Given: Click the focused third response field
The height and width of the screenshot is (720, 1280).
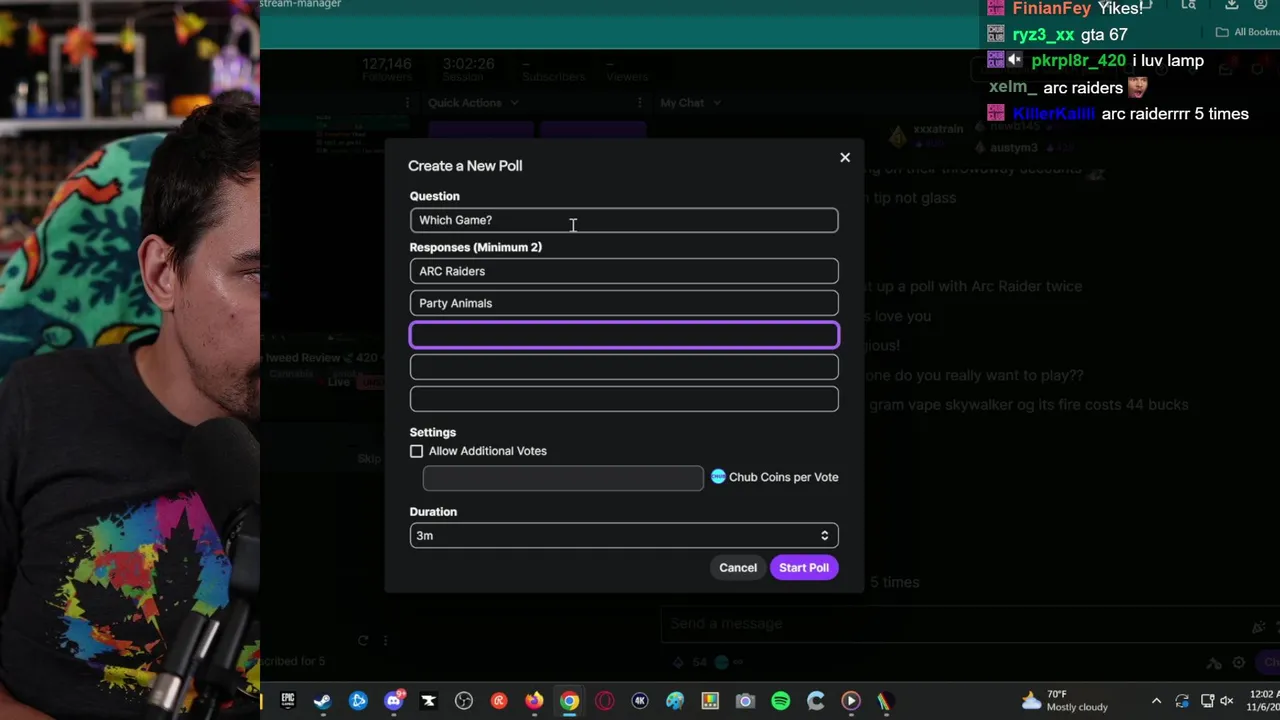Looking at the screenshot, I should (x=624, y=335).
